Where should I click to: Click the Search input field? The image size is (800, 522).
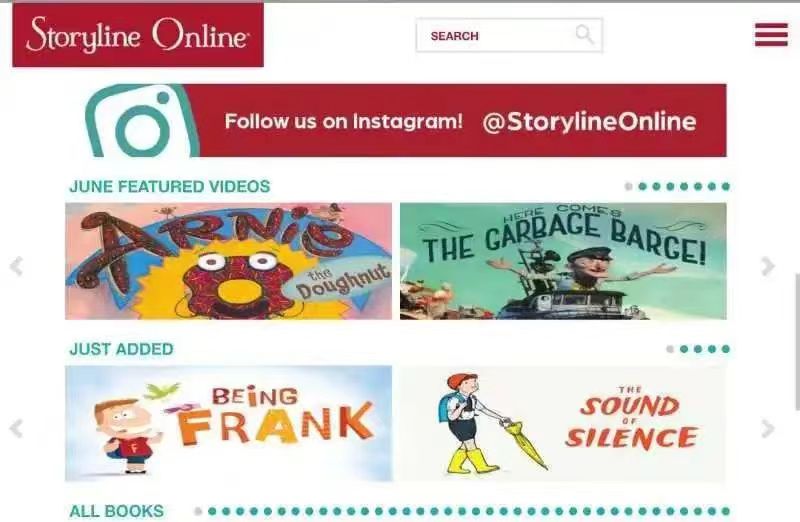[509, 35]
